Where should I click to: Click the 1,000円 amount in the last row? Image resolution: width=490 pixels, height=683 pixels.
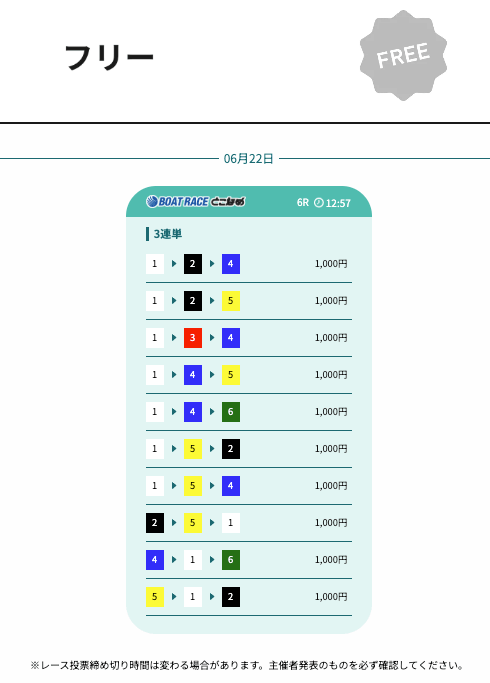pos(331,597)
